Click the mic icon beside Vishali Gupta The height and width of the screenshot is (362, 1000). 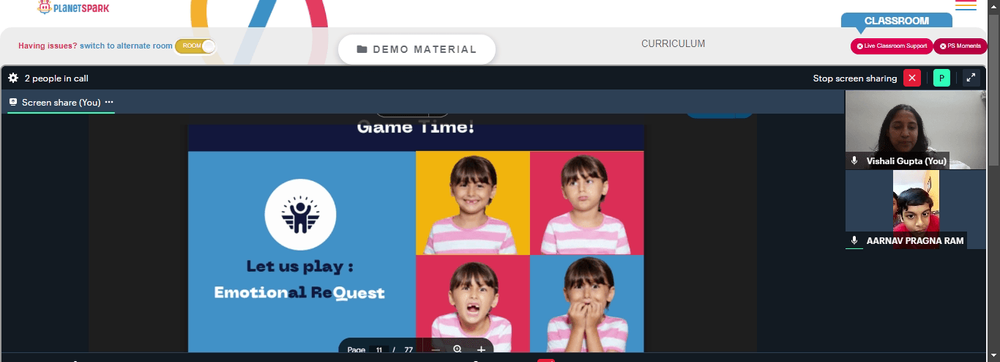[x=855, y=161]
